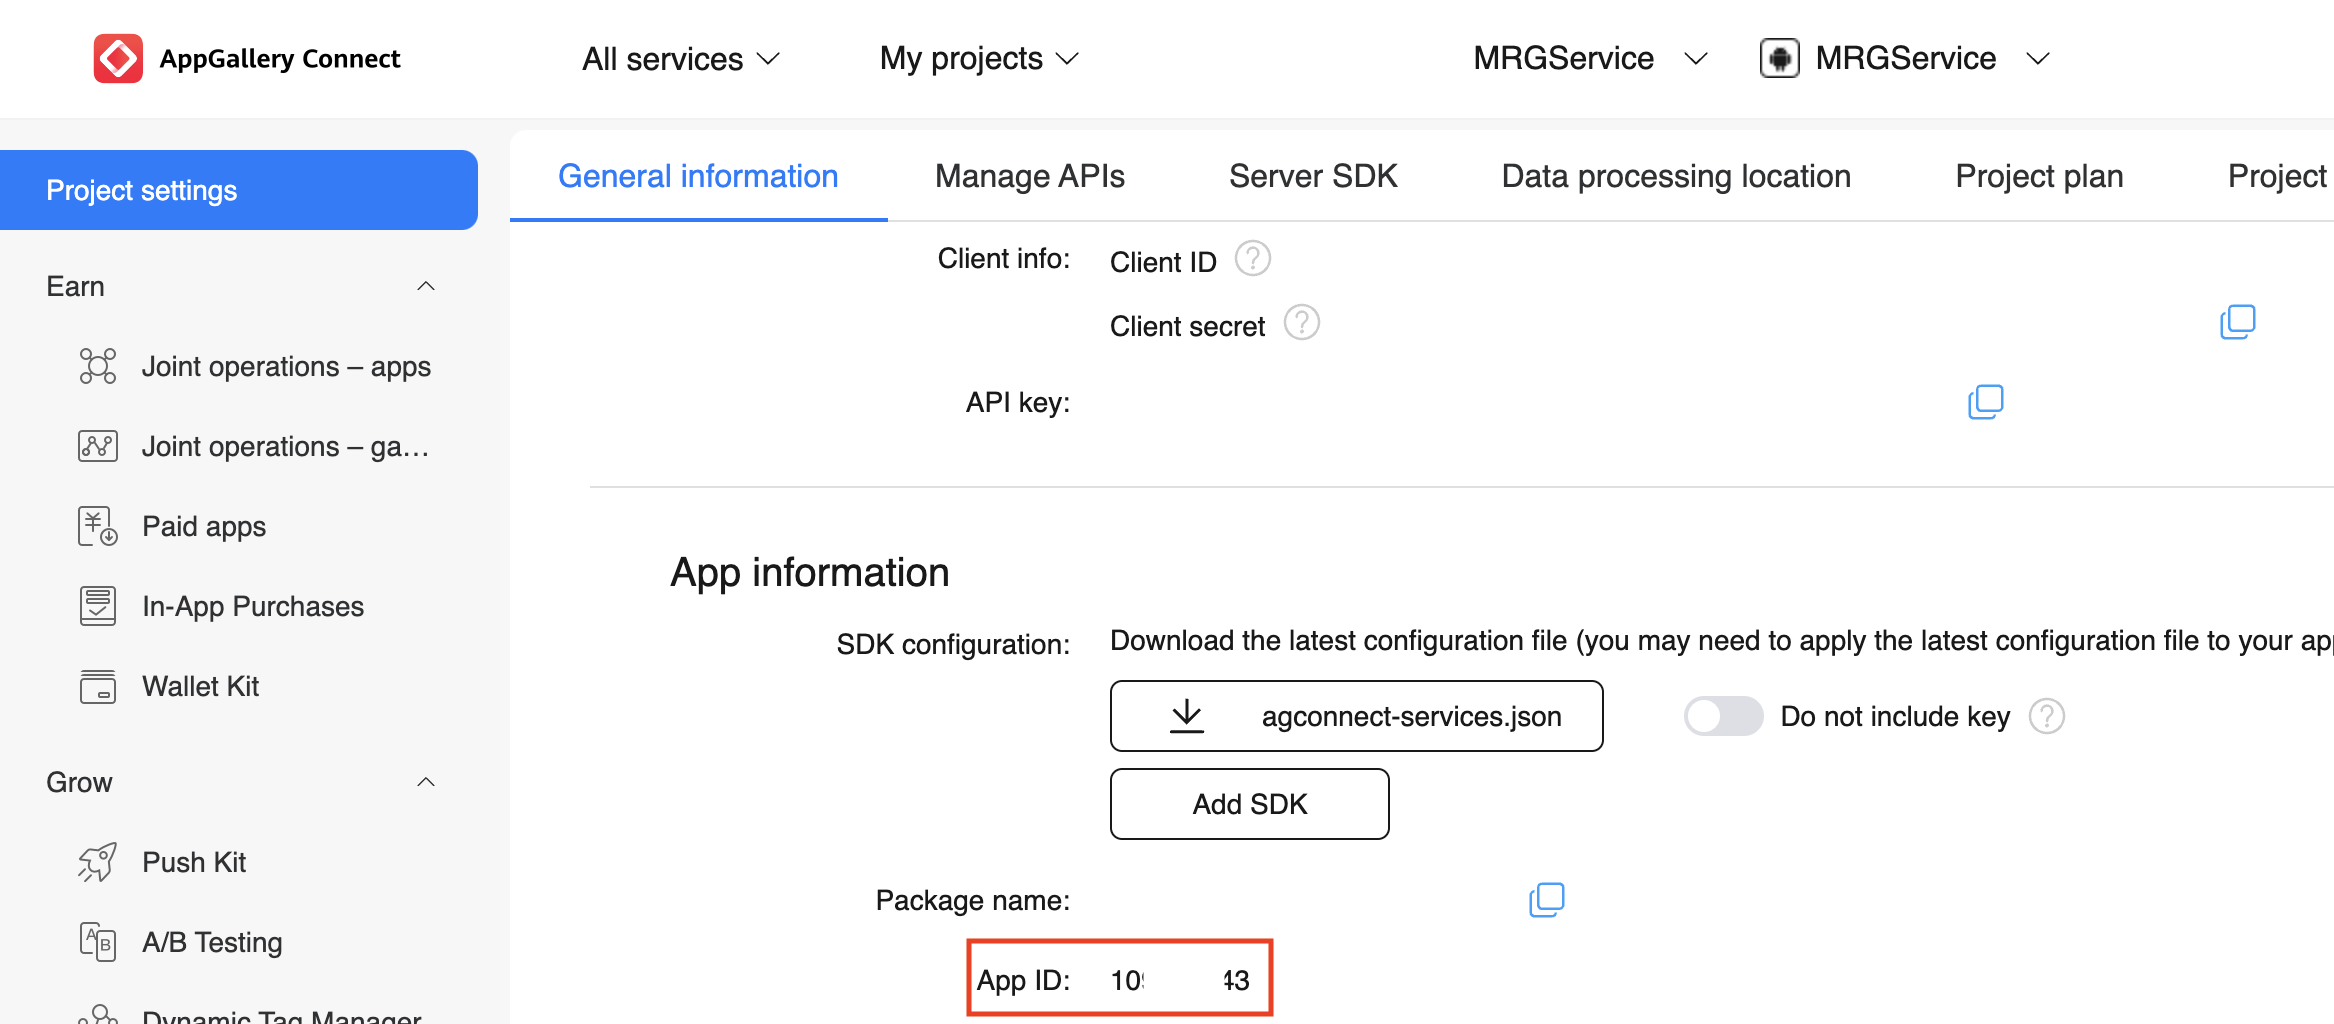Screen dimensions: 2334x1024
Task: Expand the My projects dropdown
Action: point(978,59)
